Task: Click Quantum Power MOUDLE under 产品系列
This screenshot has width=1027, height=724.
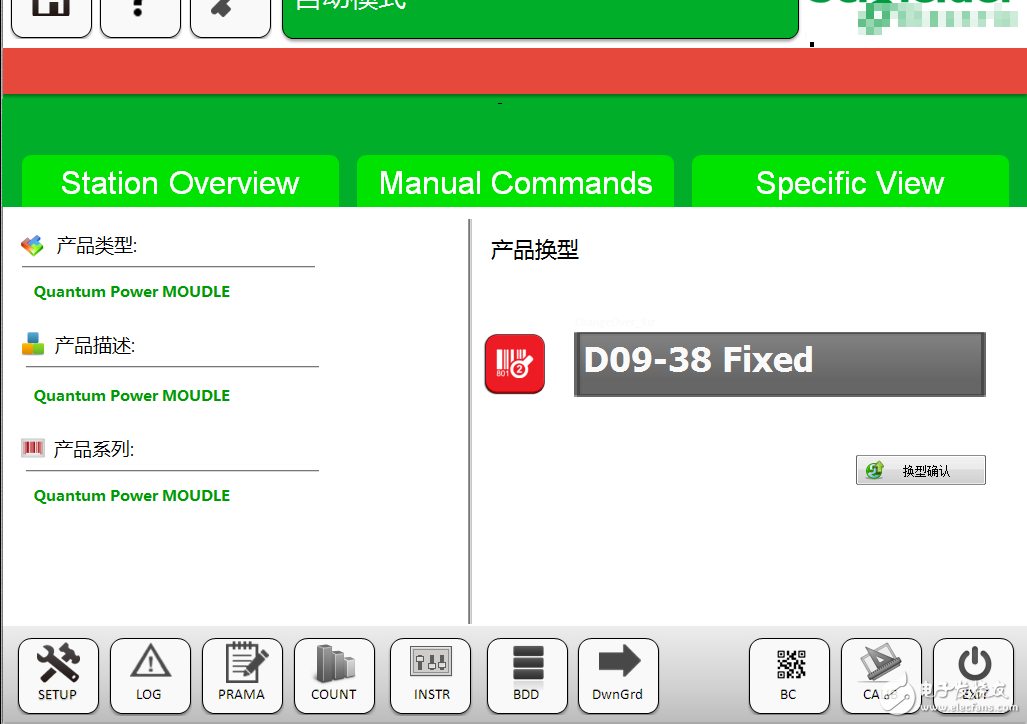Action: [132, 495]
